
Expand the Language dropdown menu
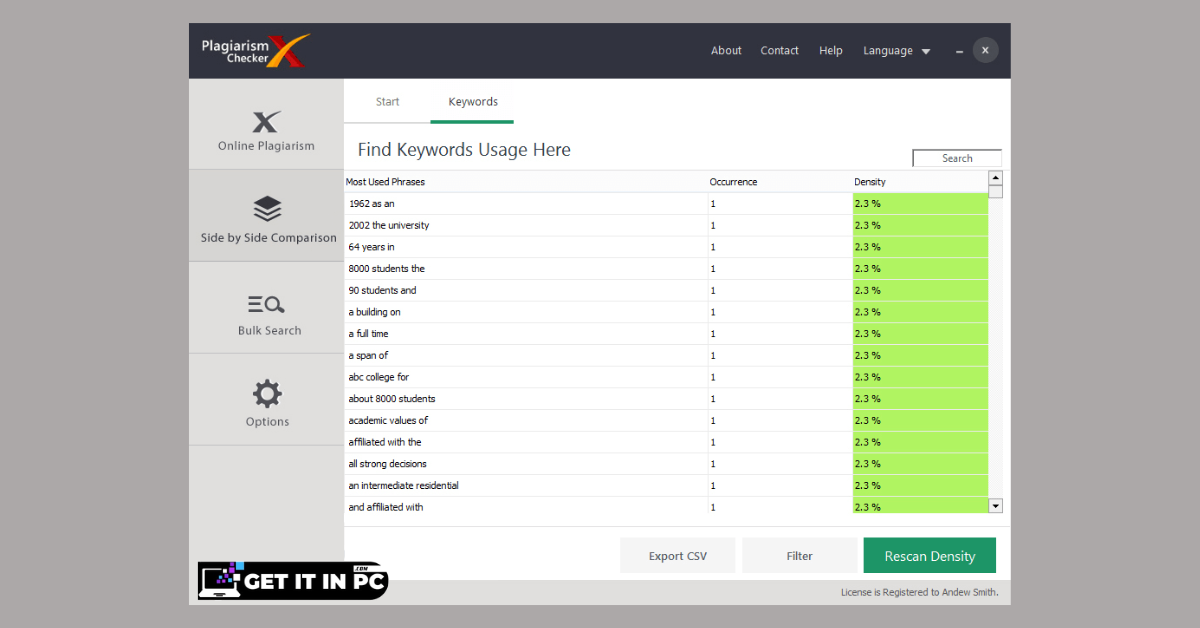click(897, 51)
